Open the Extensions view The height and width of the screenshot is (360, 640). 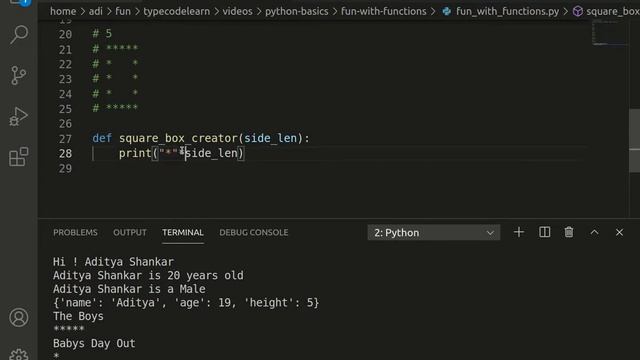point(19,157)
